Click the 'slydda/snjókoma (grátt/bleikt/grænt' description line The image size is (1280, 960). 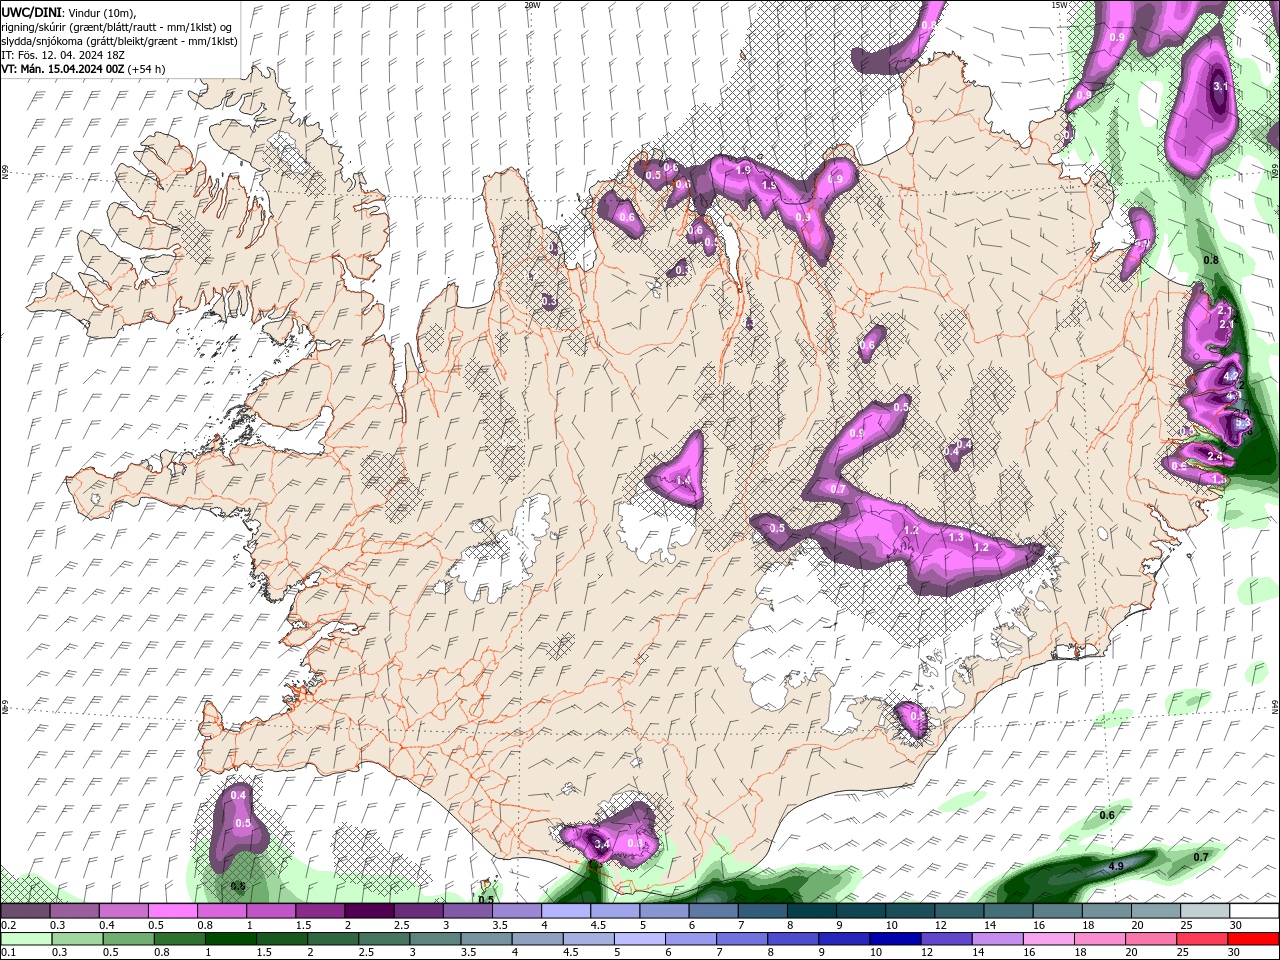coord(119,41)
